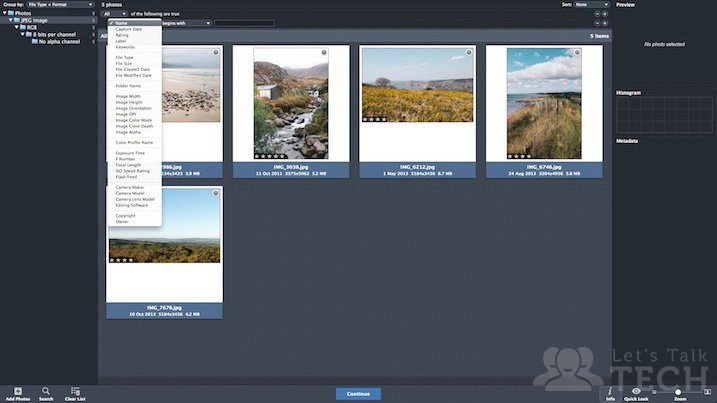
Task: Click the 8 bits per channel folder icon
Action: (x=29, y=34)
